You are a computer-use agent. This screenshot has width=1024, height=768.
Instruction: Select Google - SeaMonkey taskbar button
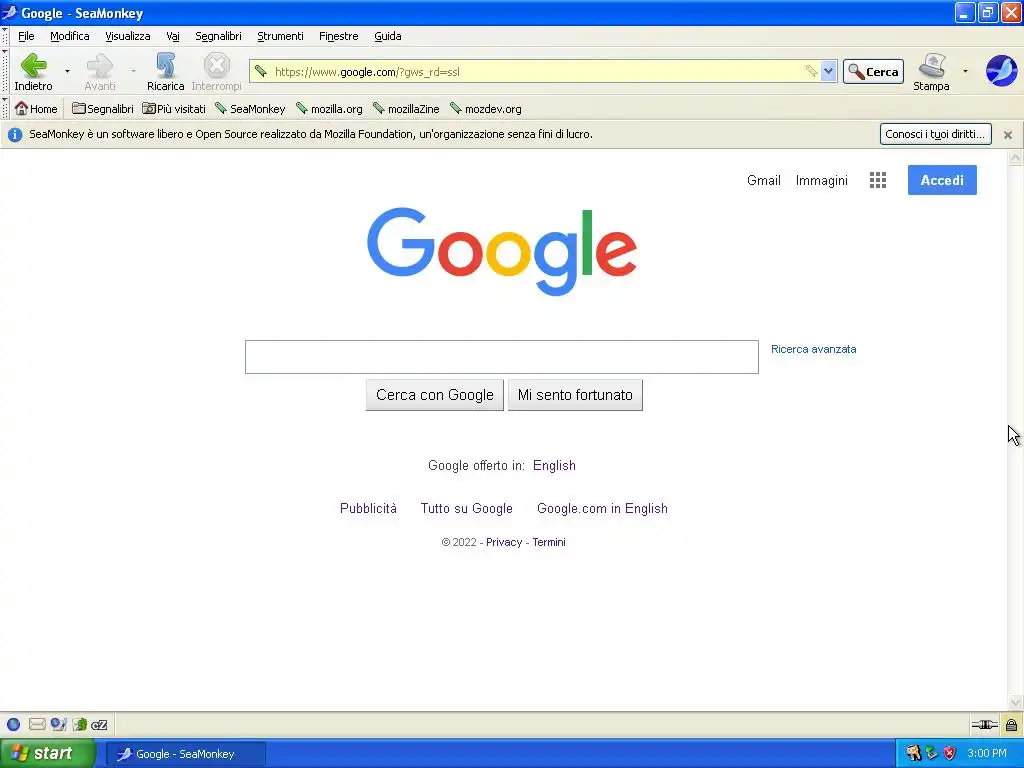(185, 754)
